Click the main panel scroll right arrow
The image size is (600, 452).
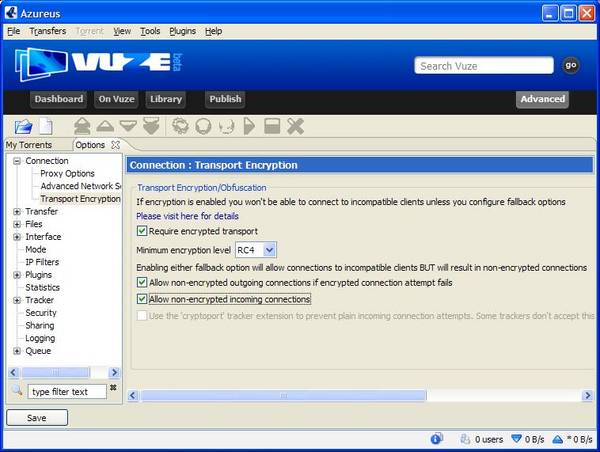pos(587,395)
